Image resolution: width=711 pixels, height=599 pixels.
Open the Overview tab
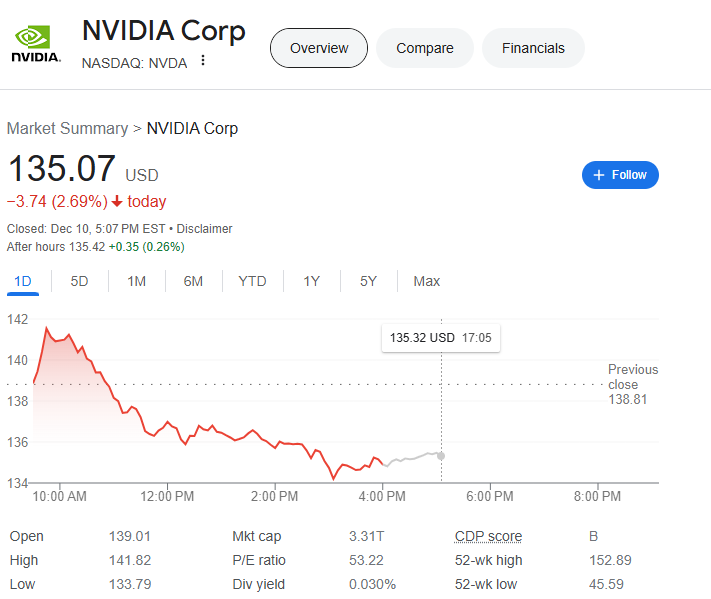point(319,48)
